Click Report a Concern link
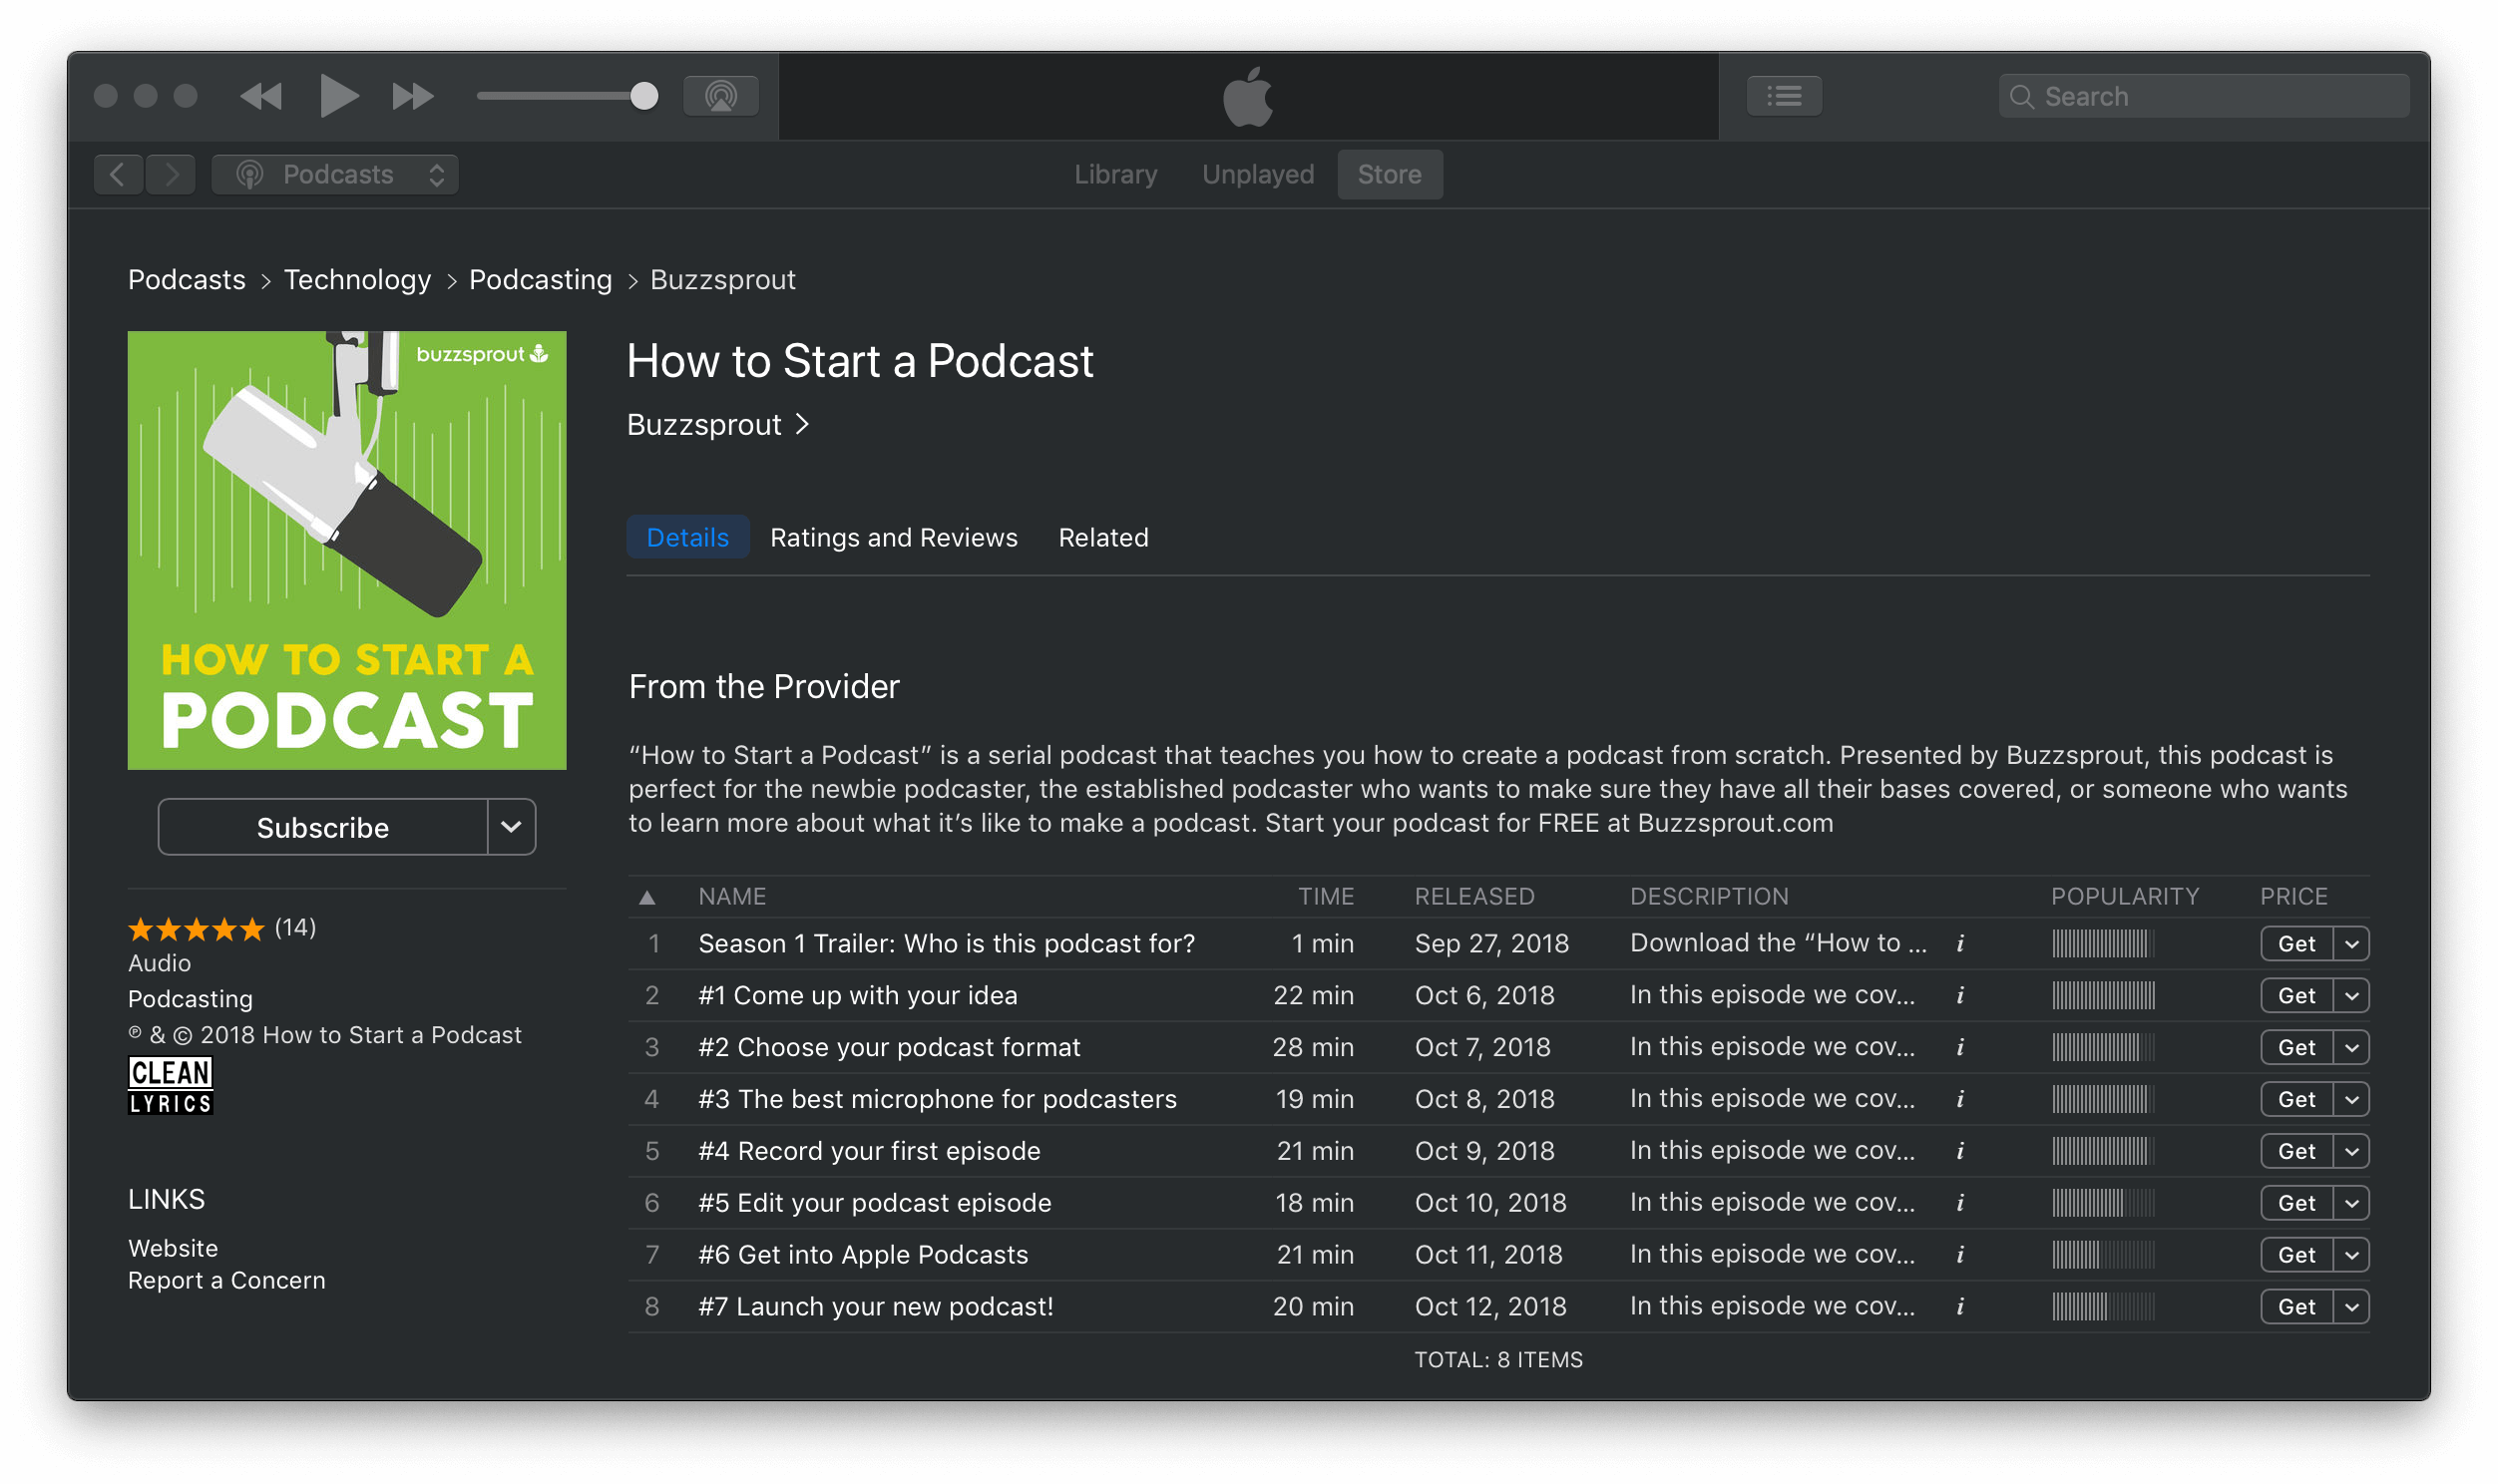 click(227, 1281)
